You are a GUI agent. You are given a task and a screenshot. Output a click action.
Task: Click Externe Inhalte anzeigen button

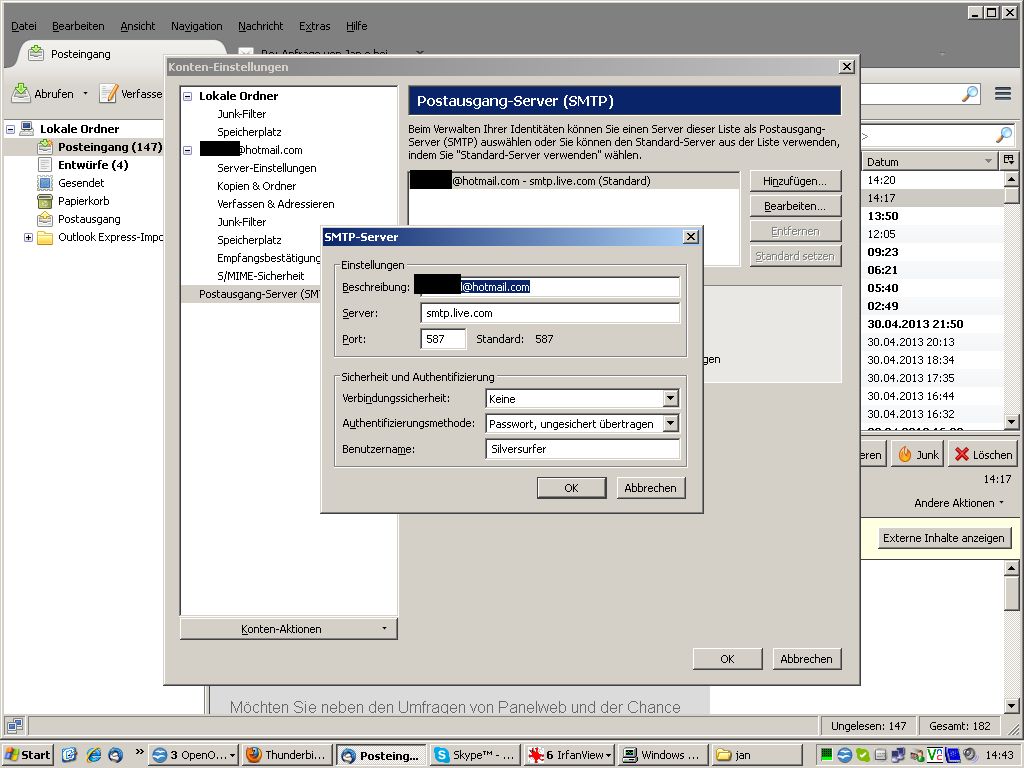pos(943,538)
